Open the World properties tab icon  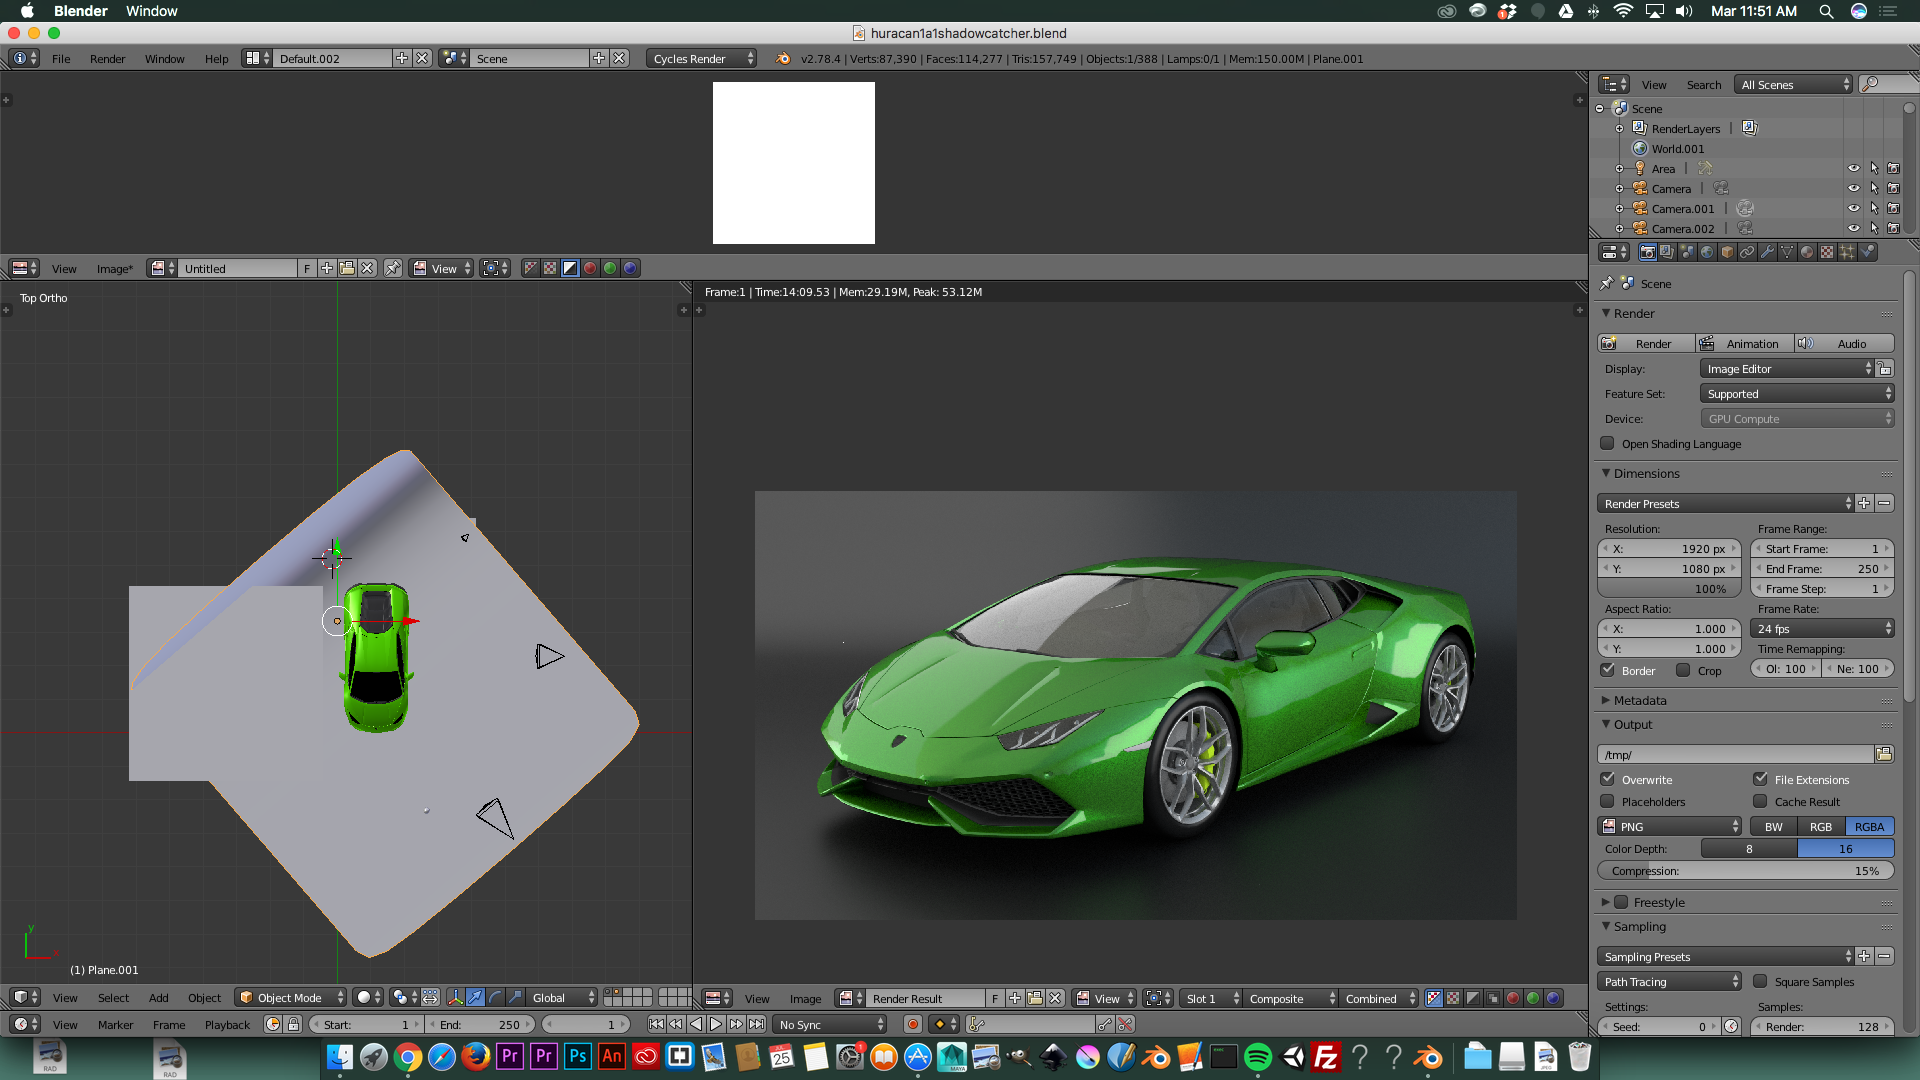[x=1707, y=252]
